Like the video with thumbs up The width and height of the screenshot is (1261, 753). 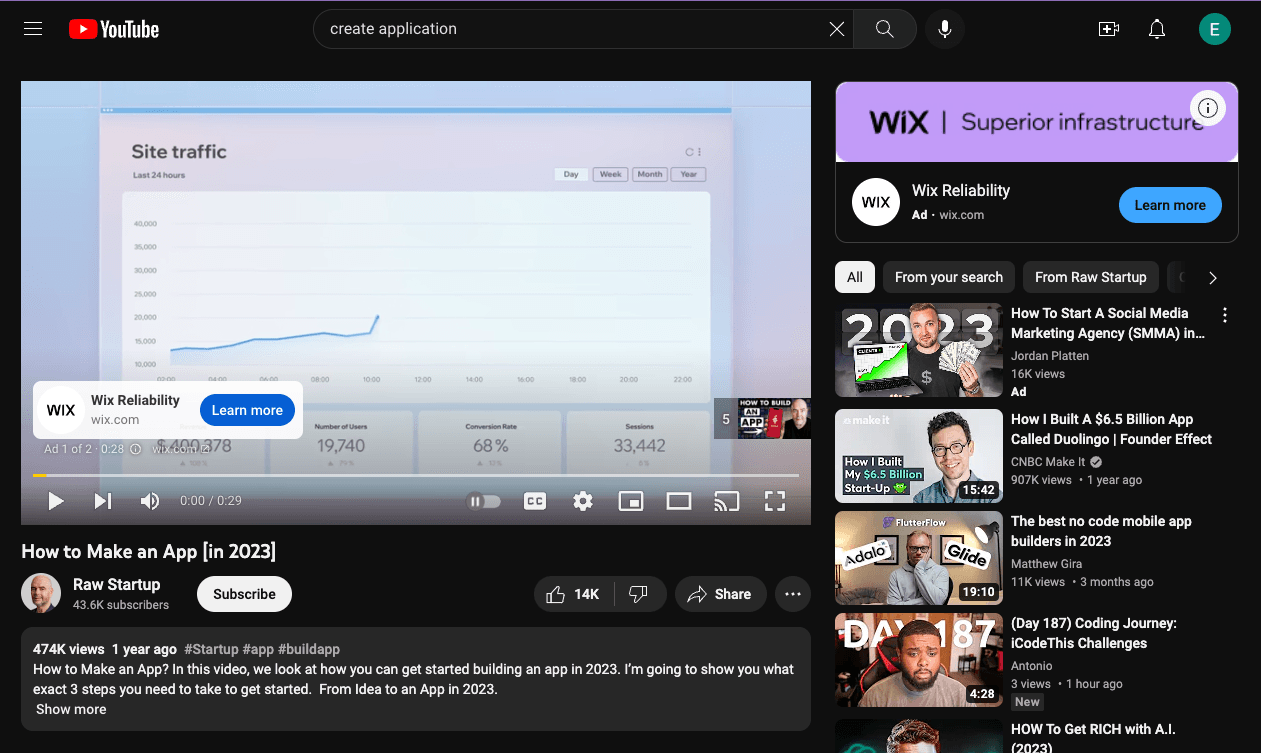click(573, 594)
